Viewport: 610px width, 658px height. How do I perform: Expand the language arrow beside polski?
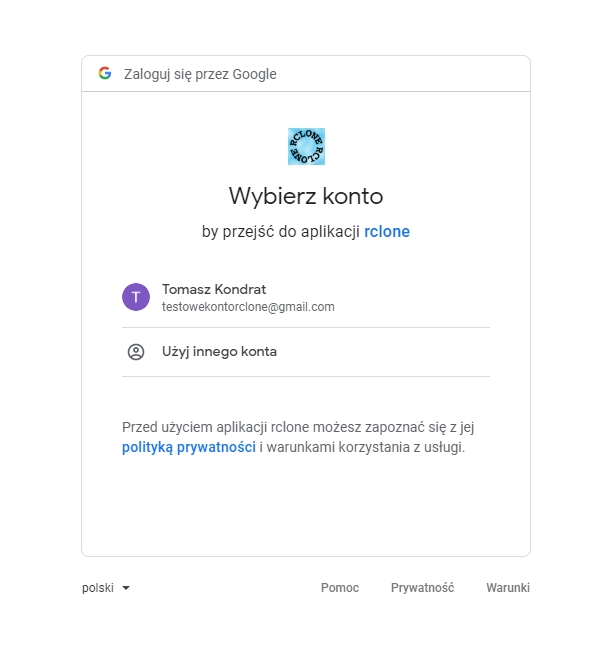[126, 588]
